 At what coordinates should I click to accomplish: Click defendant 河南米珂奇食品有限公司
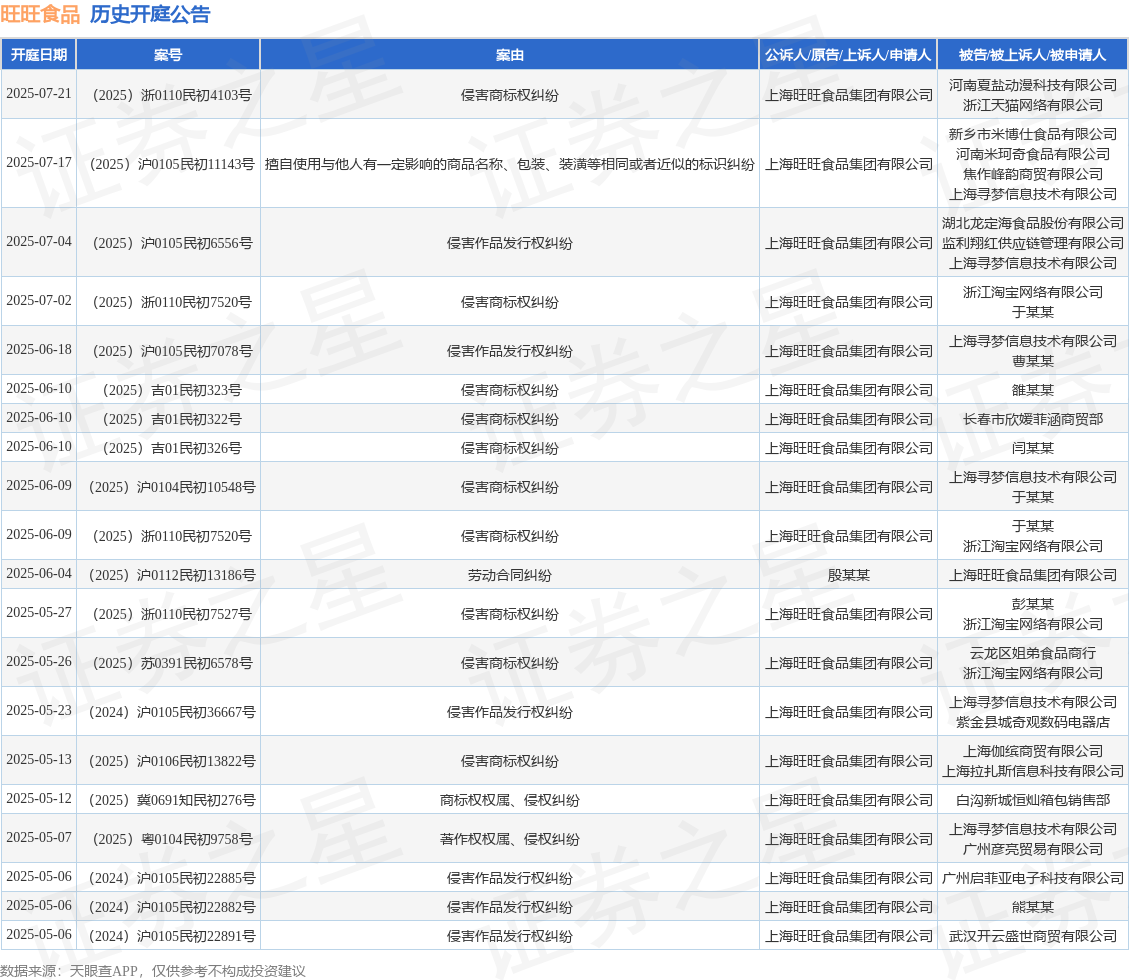point(1033,154)
